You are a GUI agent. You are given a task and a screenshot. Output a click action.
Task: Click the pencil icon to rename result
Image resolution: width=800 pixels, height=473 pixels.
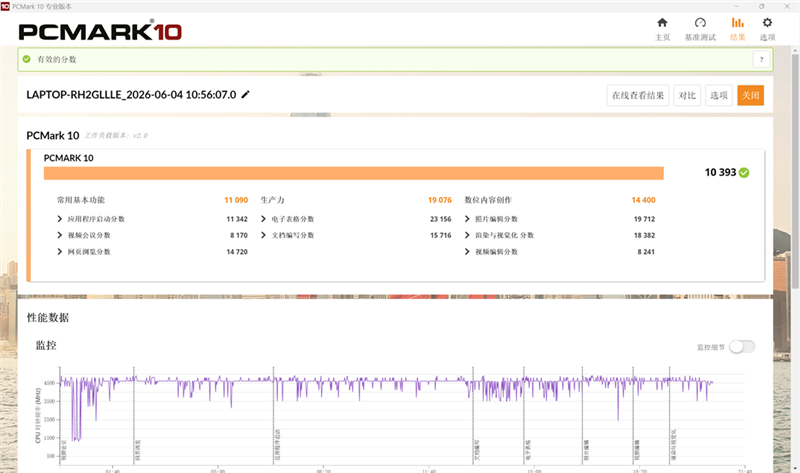pyautogui.click(x=245, y=94)
